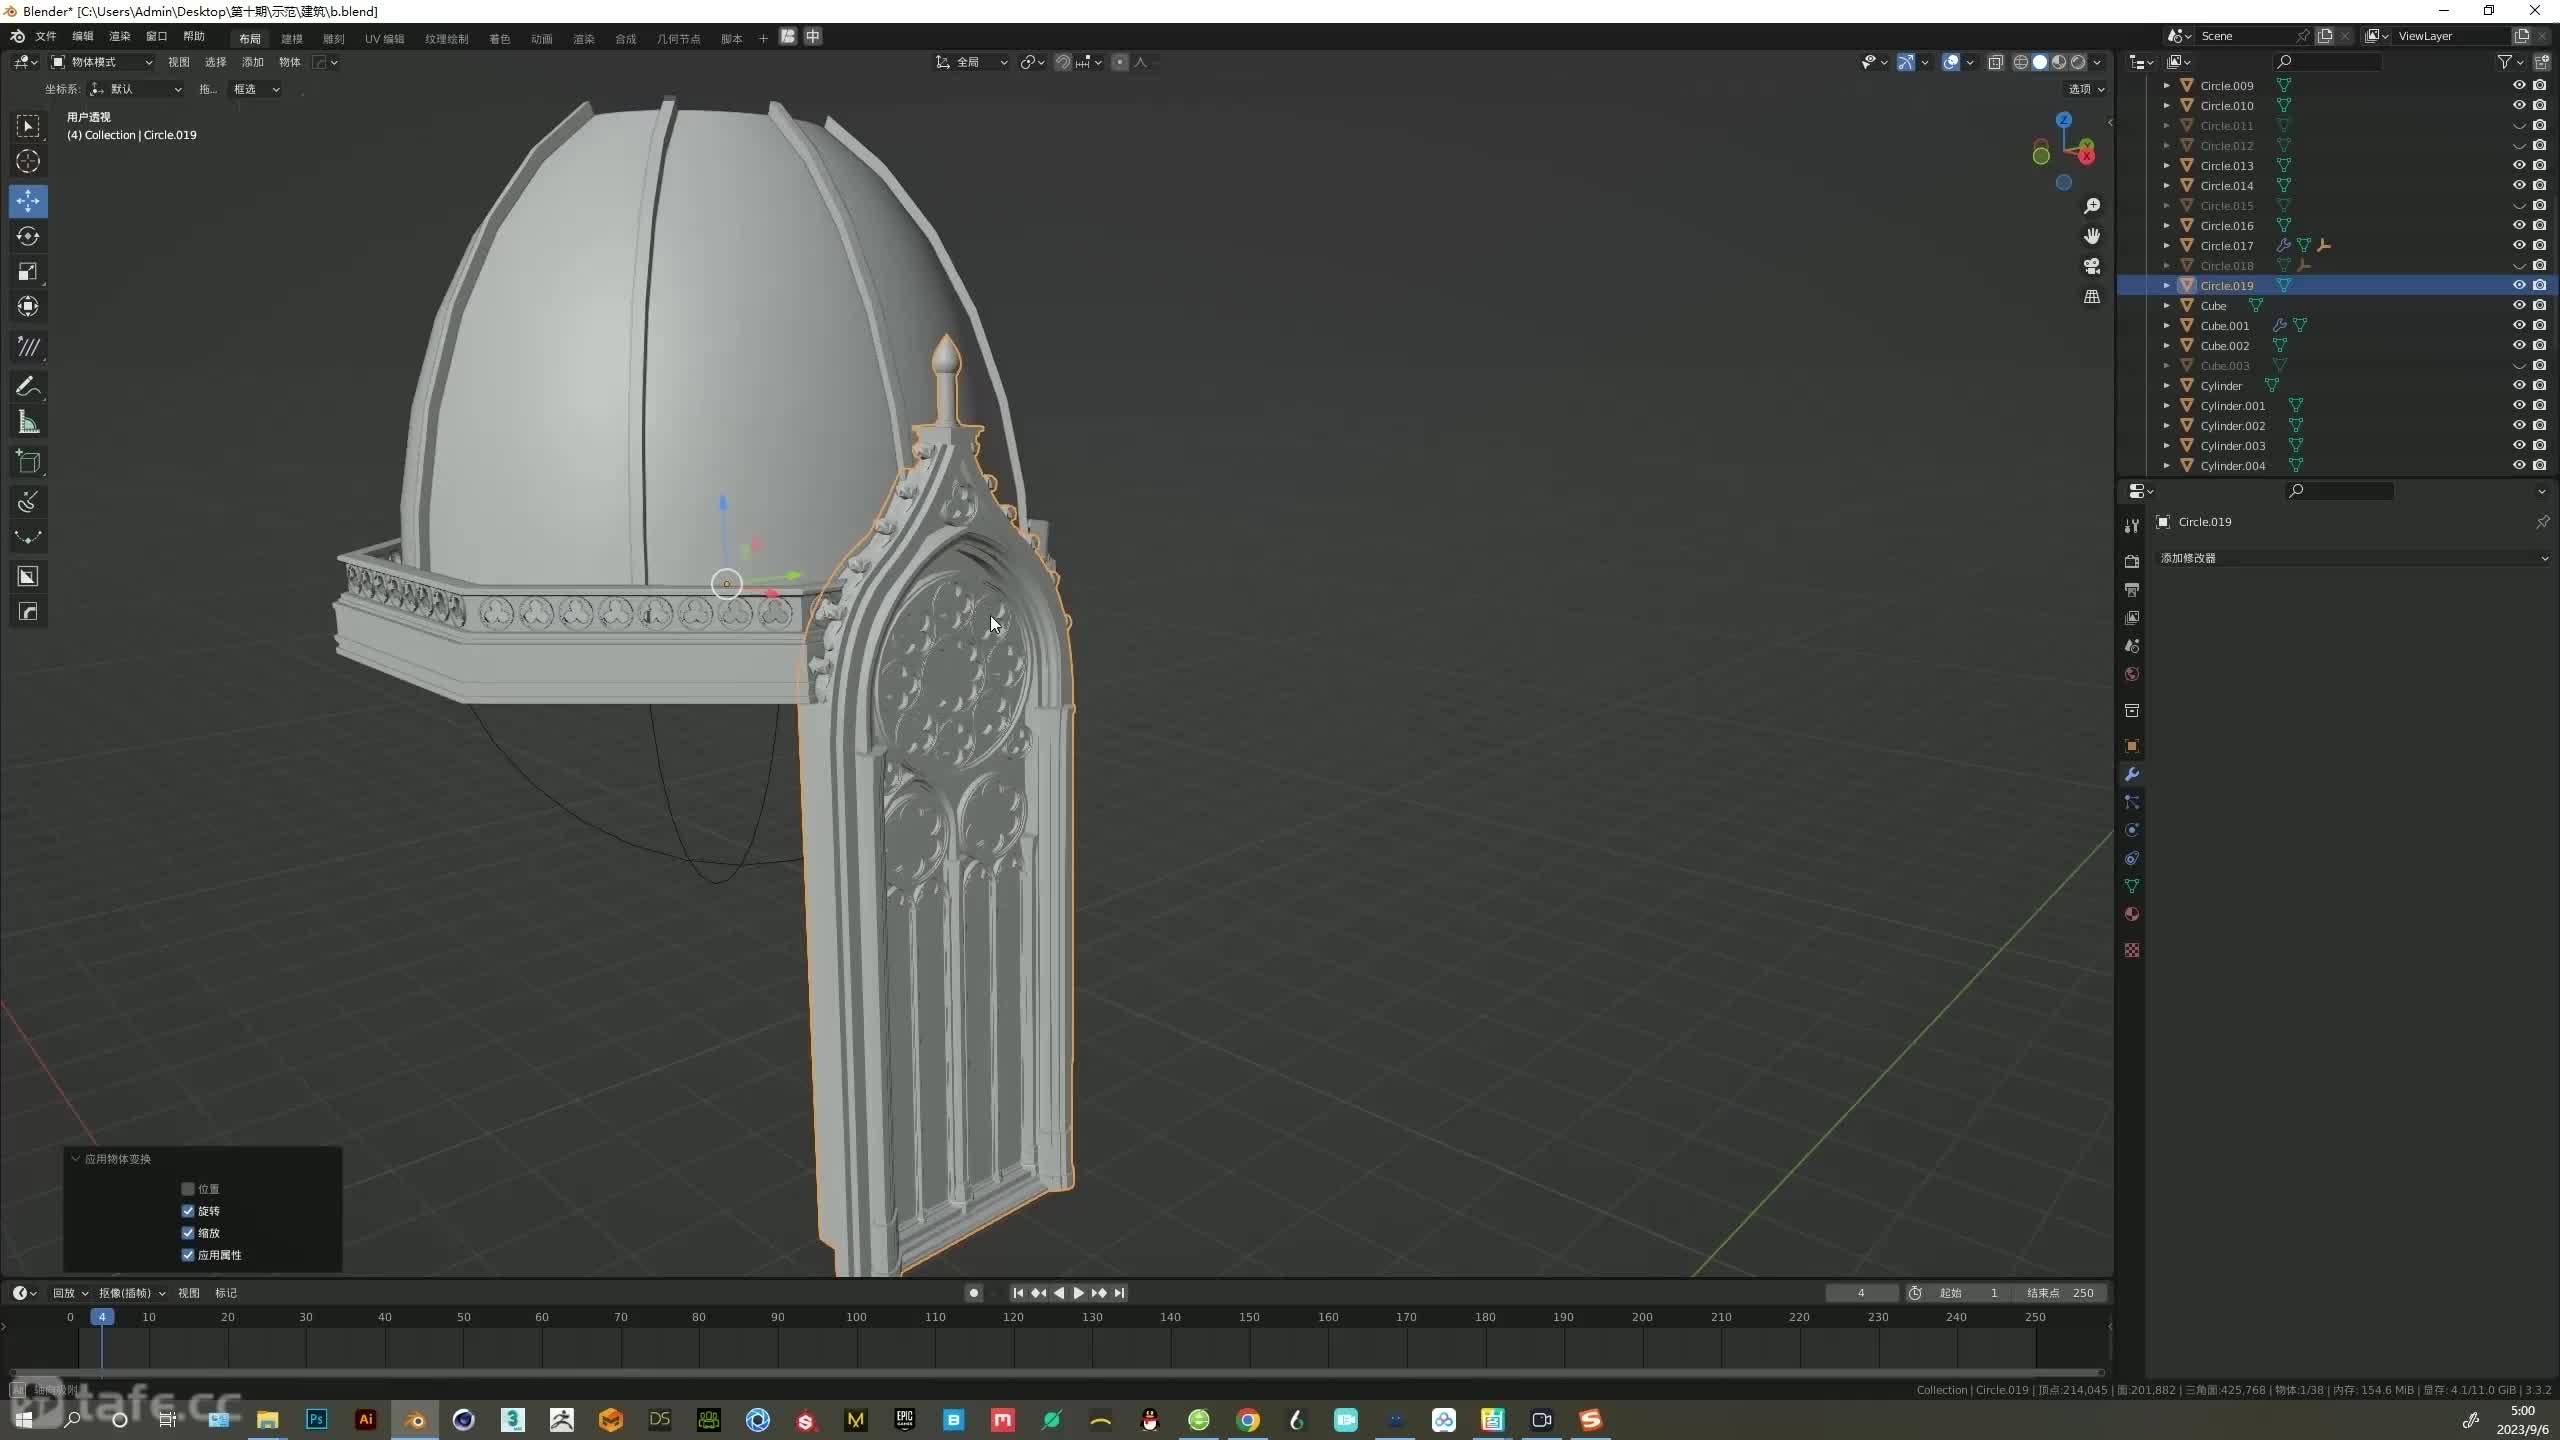Show hidden Circle.011 via eye icon

pos(2519,126)
